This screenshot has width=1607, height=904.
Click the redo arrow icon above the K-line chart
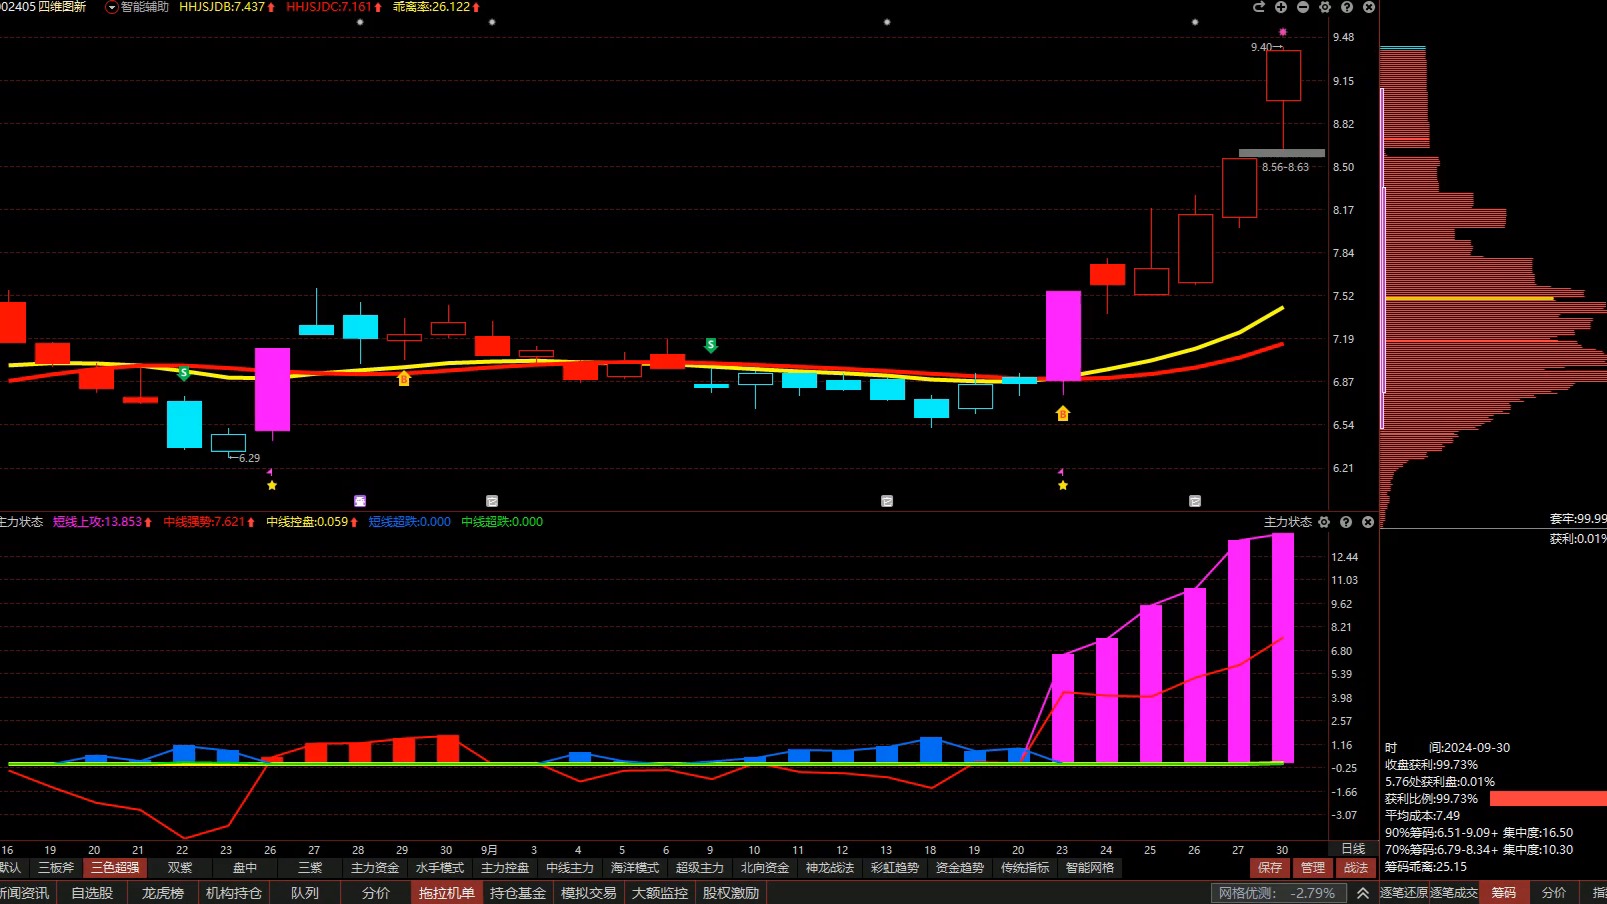[x=1259, y=7]
